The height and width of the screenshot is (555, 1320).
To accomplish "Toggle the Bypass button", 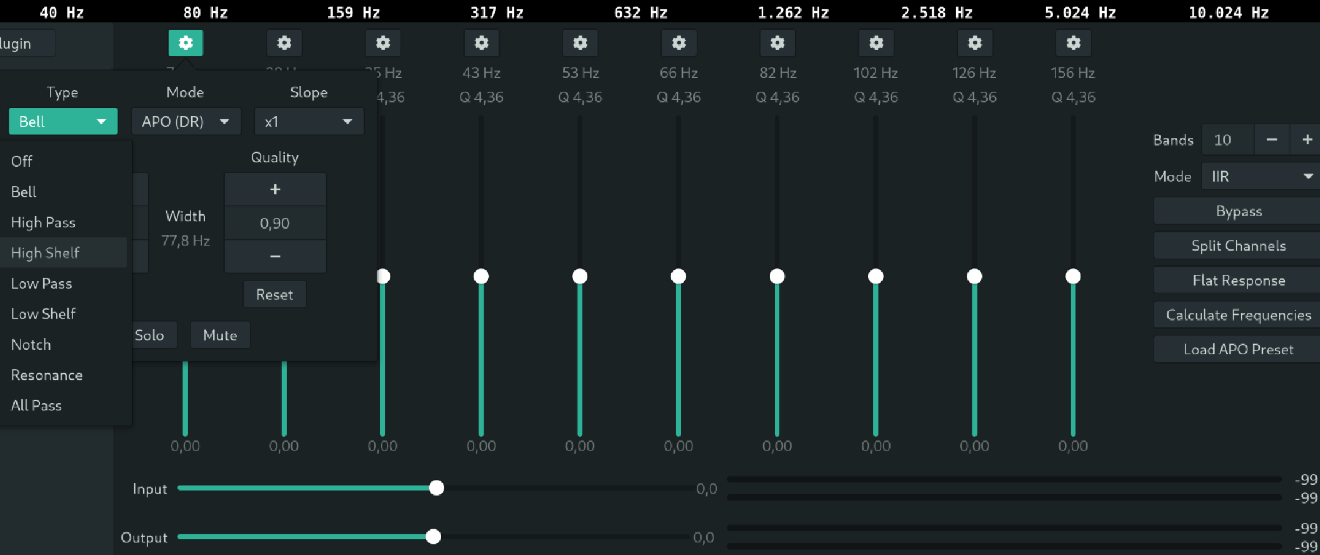I will tap(1238, 211).
